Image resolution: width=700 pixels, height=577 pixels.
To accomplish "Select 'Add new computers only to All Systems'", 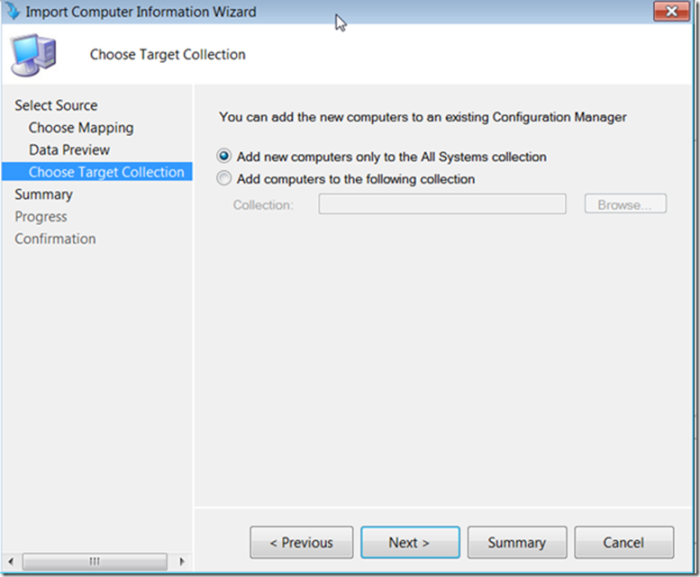I will pyautogui.click(x=224, y=156).
